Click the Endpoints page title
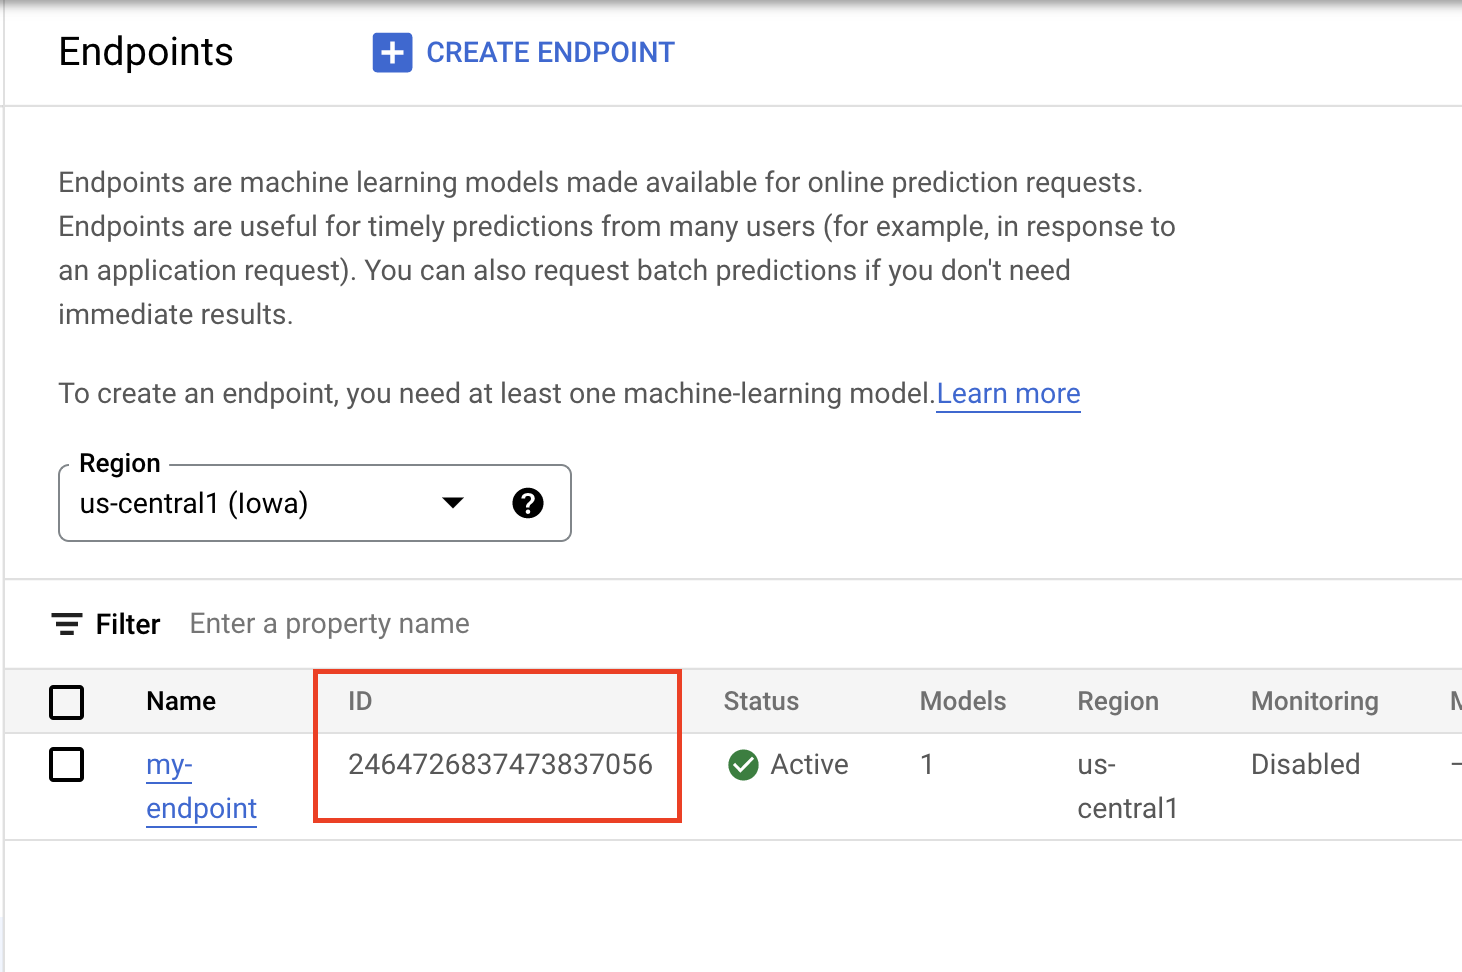The height and width of the screenshot is (972, 1462). click(146, 52)
